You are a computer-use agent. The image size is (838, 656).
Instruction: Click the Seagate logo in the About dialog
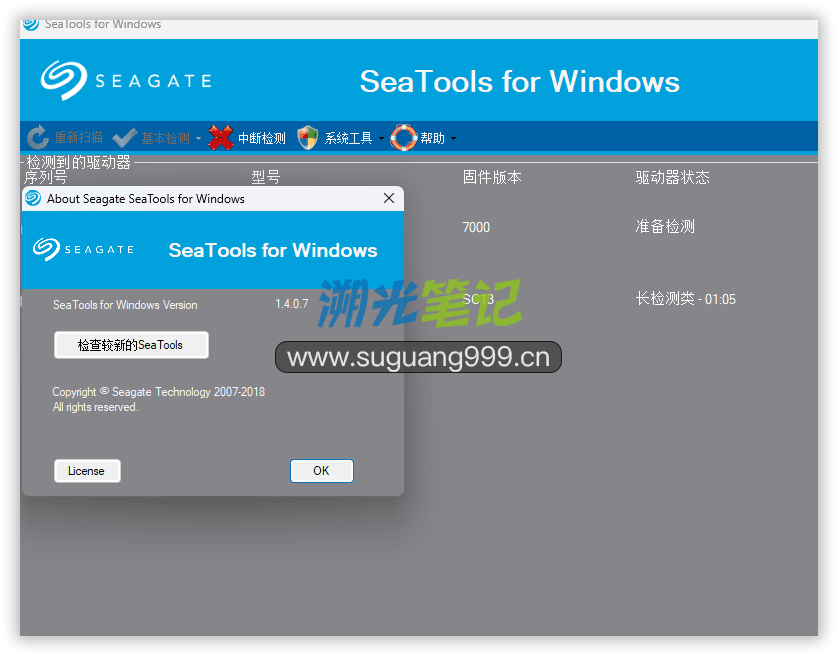(x=83, y=249)
